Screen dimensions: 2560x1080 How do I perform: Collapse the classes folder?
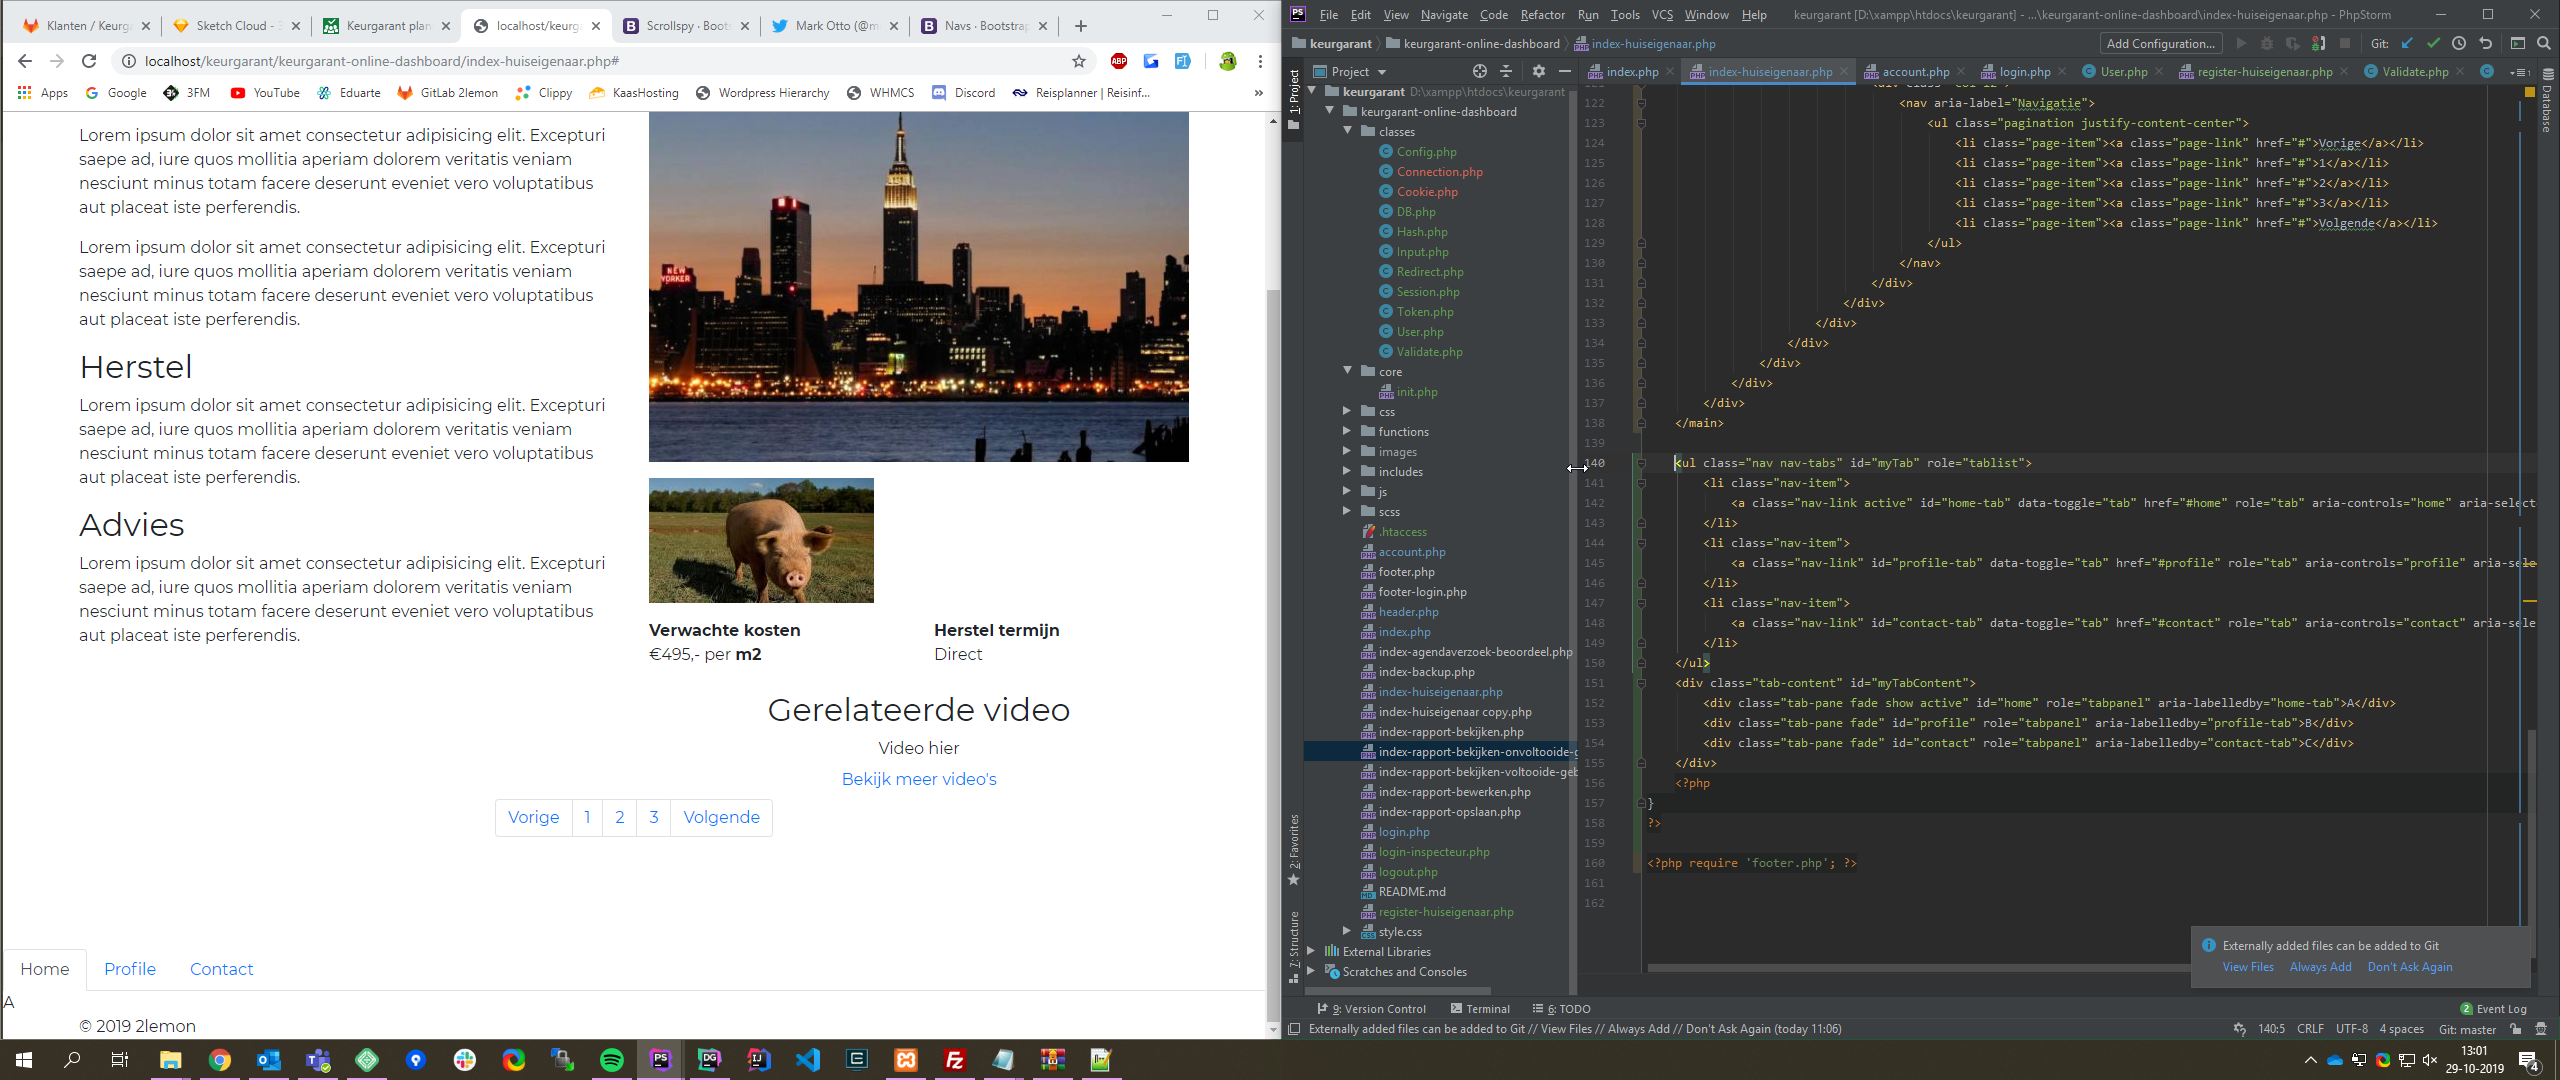click(1347, 131)
